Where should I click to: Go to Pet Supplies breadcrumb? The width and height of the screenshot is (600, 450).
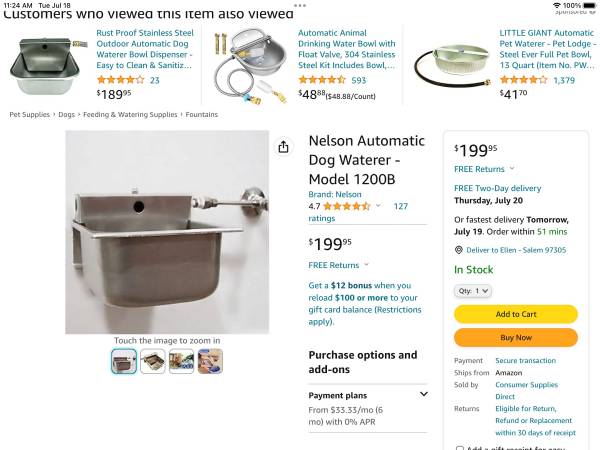click(29, 114)
